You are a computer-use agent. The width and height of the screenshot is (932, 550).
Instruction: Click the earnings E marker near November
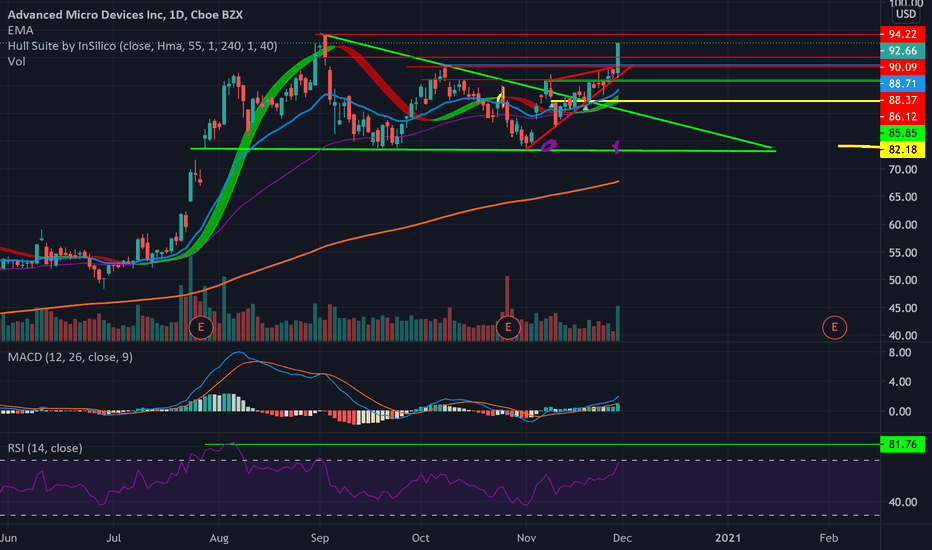[508, 327]
